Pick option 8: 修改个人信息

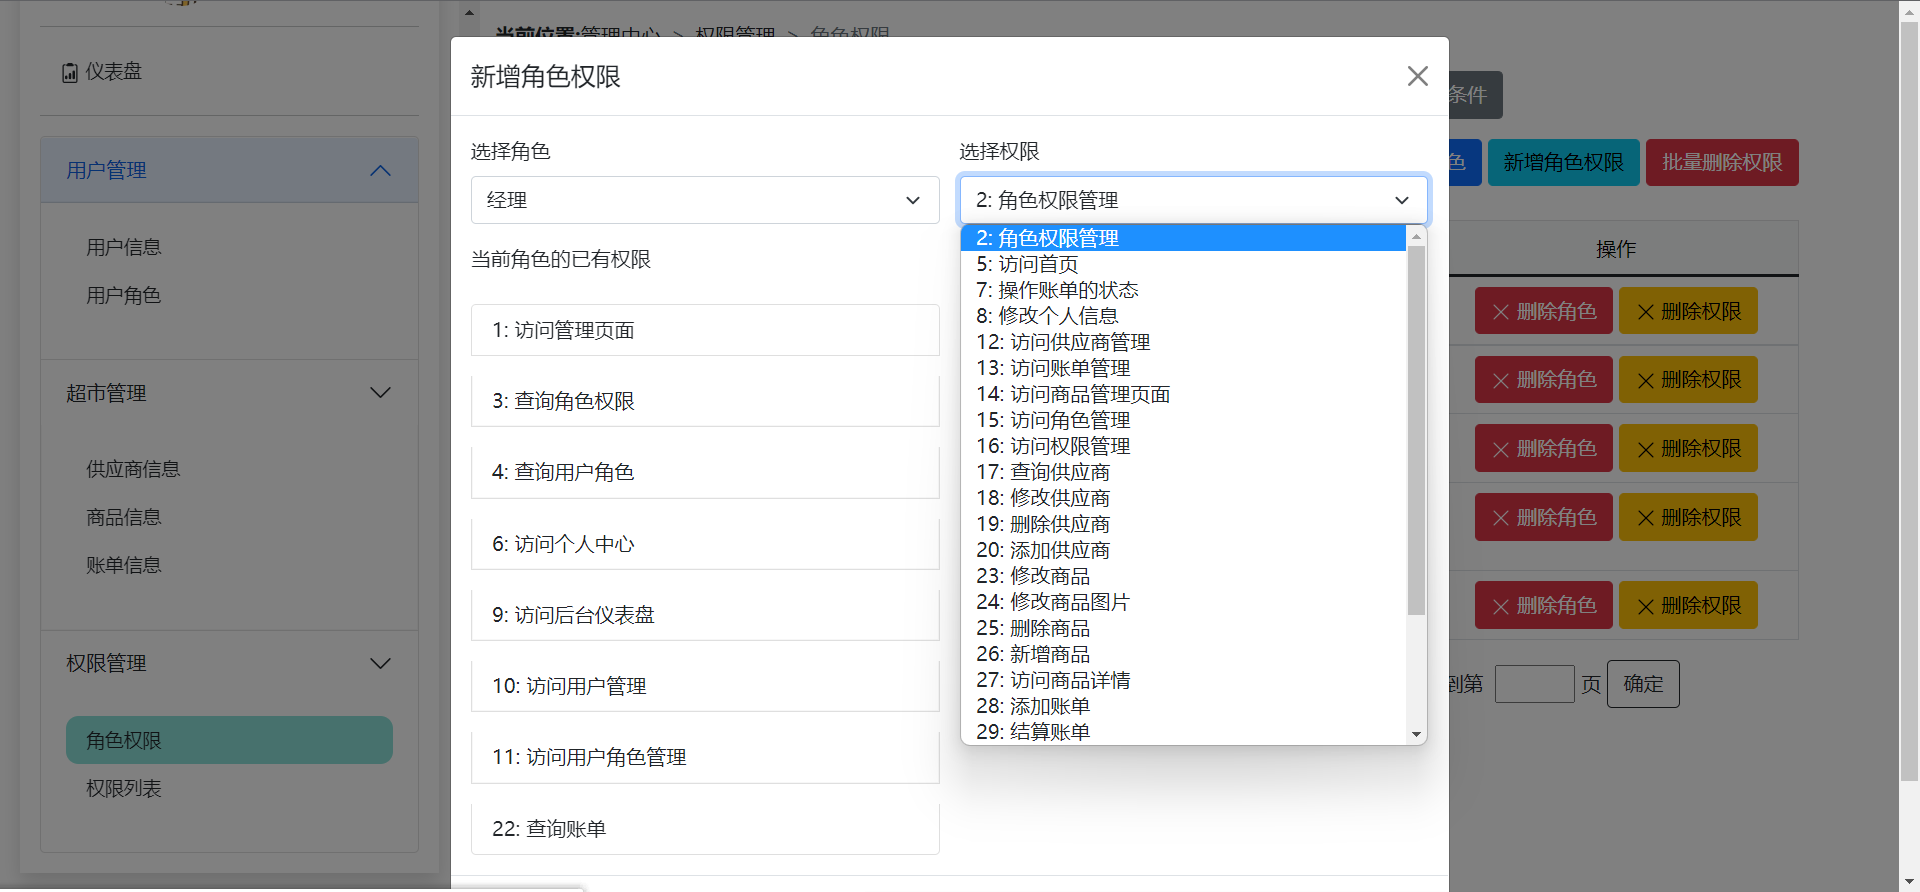[1183, 316]
